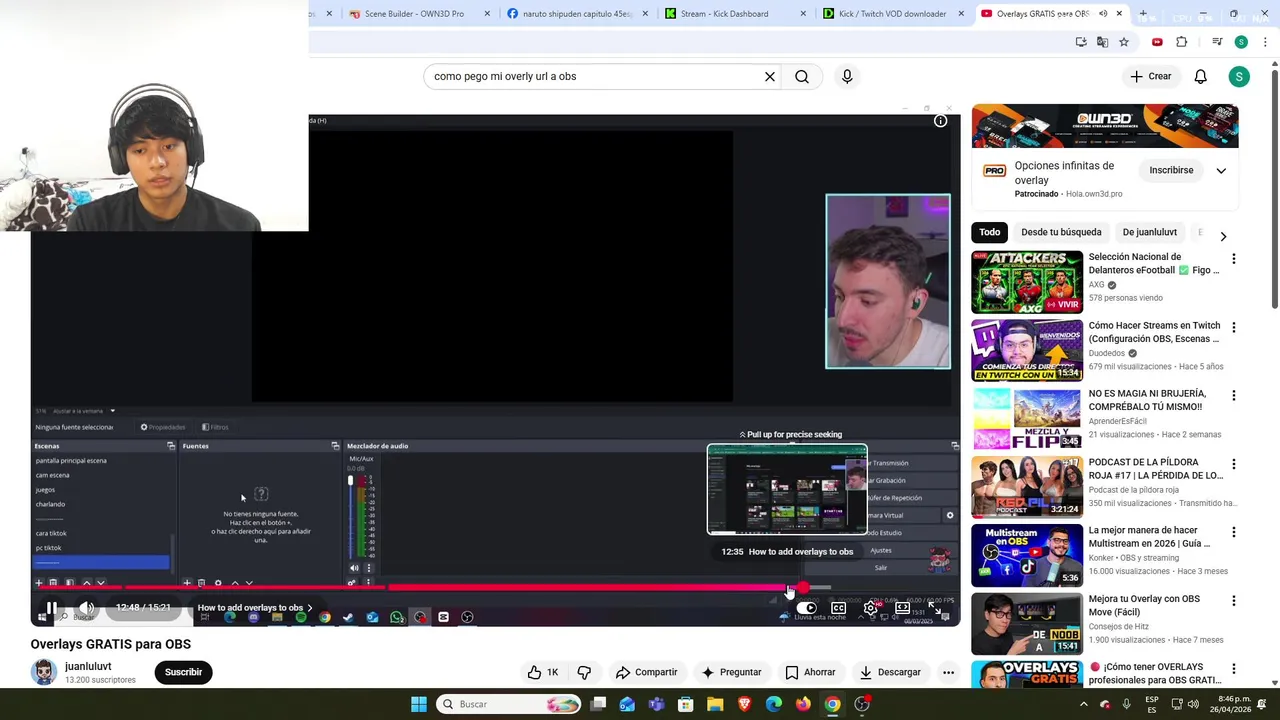Open 'La mejor manera de hacer Multistream' video
Viewport: 1280px width, 720px height.
(x=1027, y=555)
